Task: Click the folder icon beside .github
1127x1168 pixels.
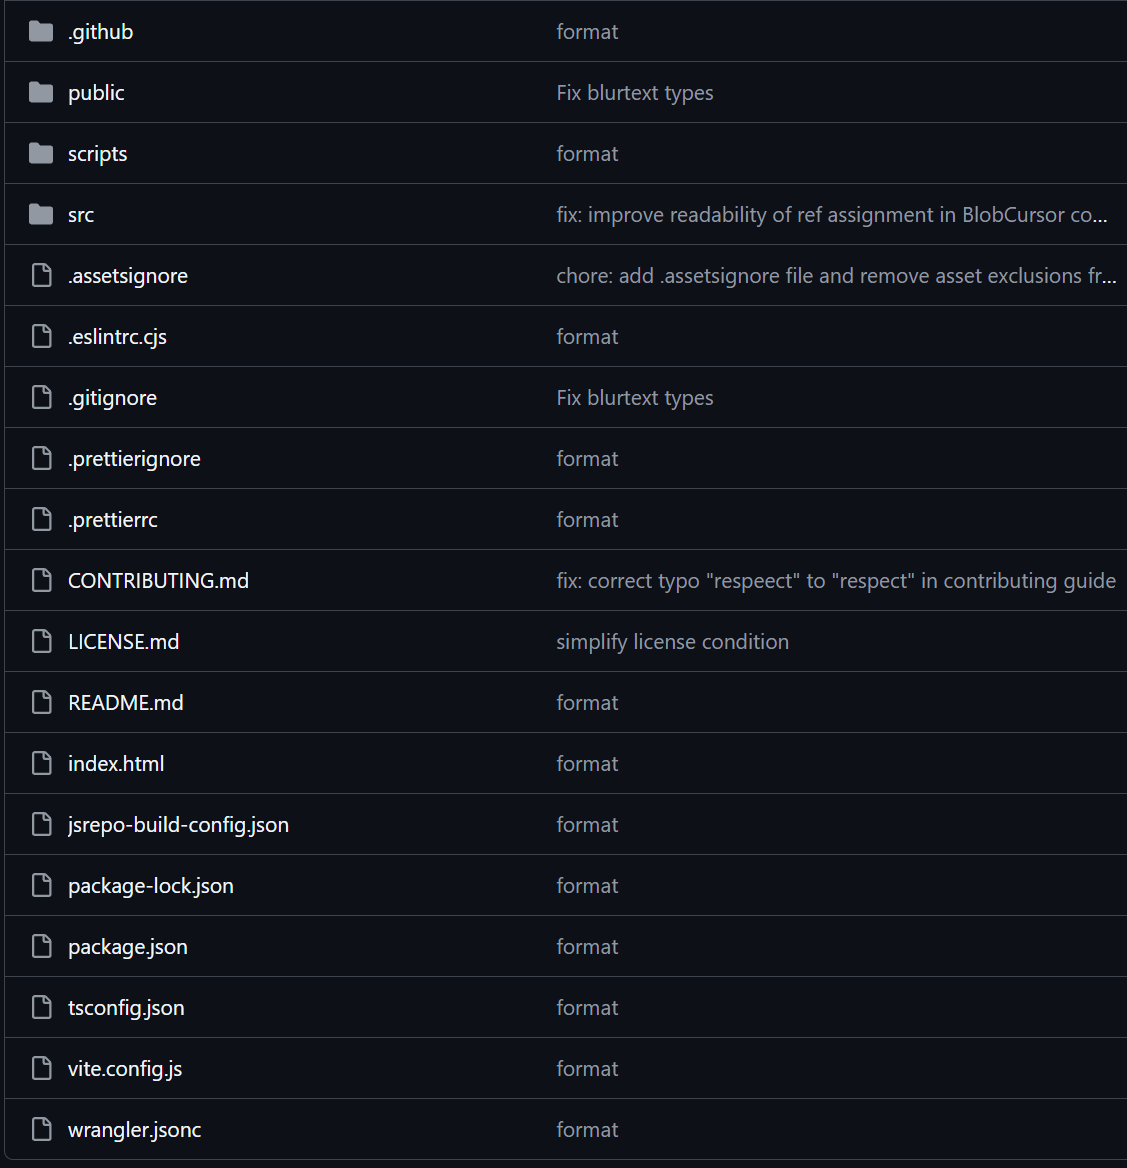Action: [41, 32]
